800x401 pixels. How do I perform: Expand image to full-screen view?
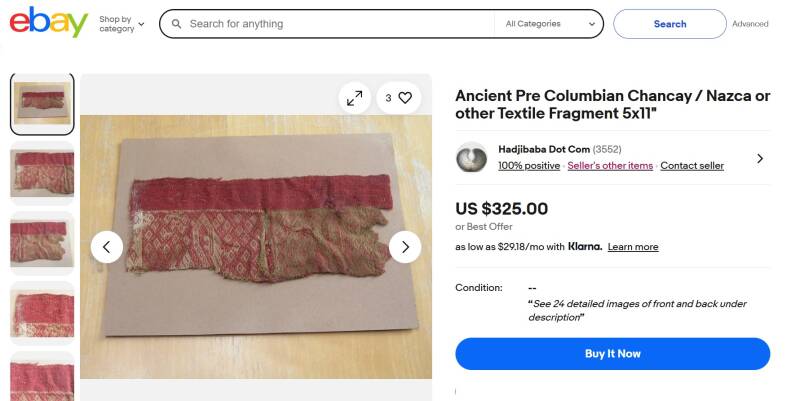tap(354, 98)
